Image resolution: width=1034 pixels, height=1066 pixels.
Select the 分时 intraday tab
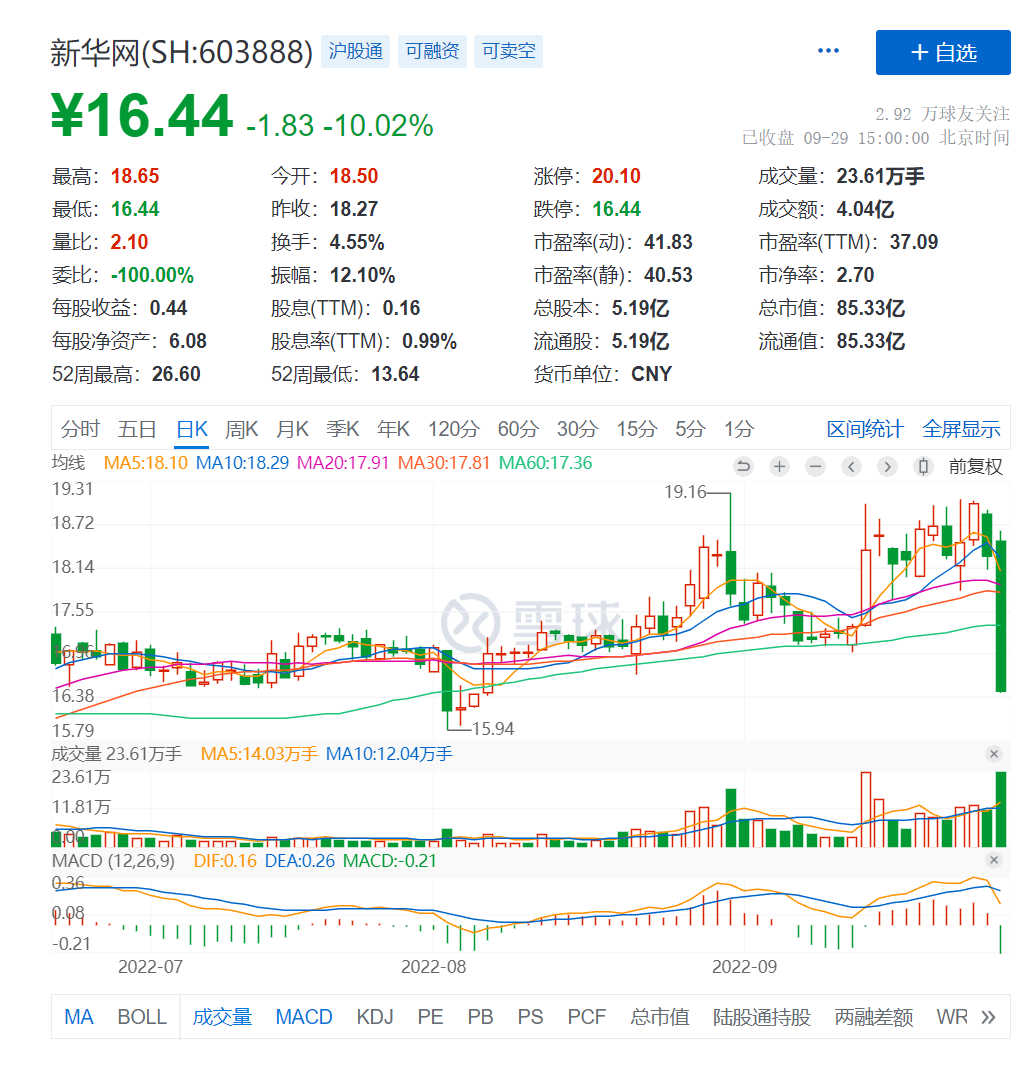point(80,430)
